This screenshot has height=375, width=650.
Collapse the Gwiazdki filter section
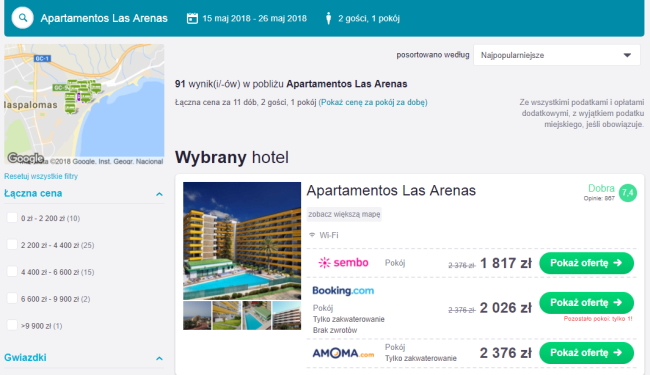pos(159,358)
